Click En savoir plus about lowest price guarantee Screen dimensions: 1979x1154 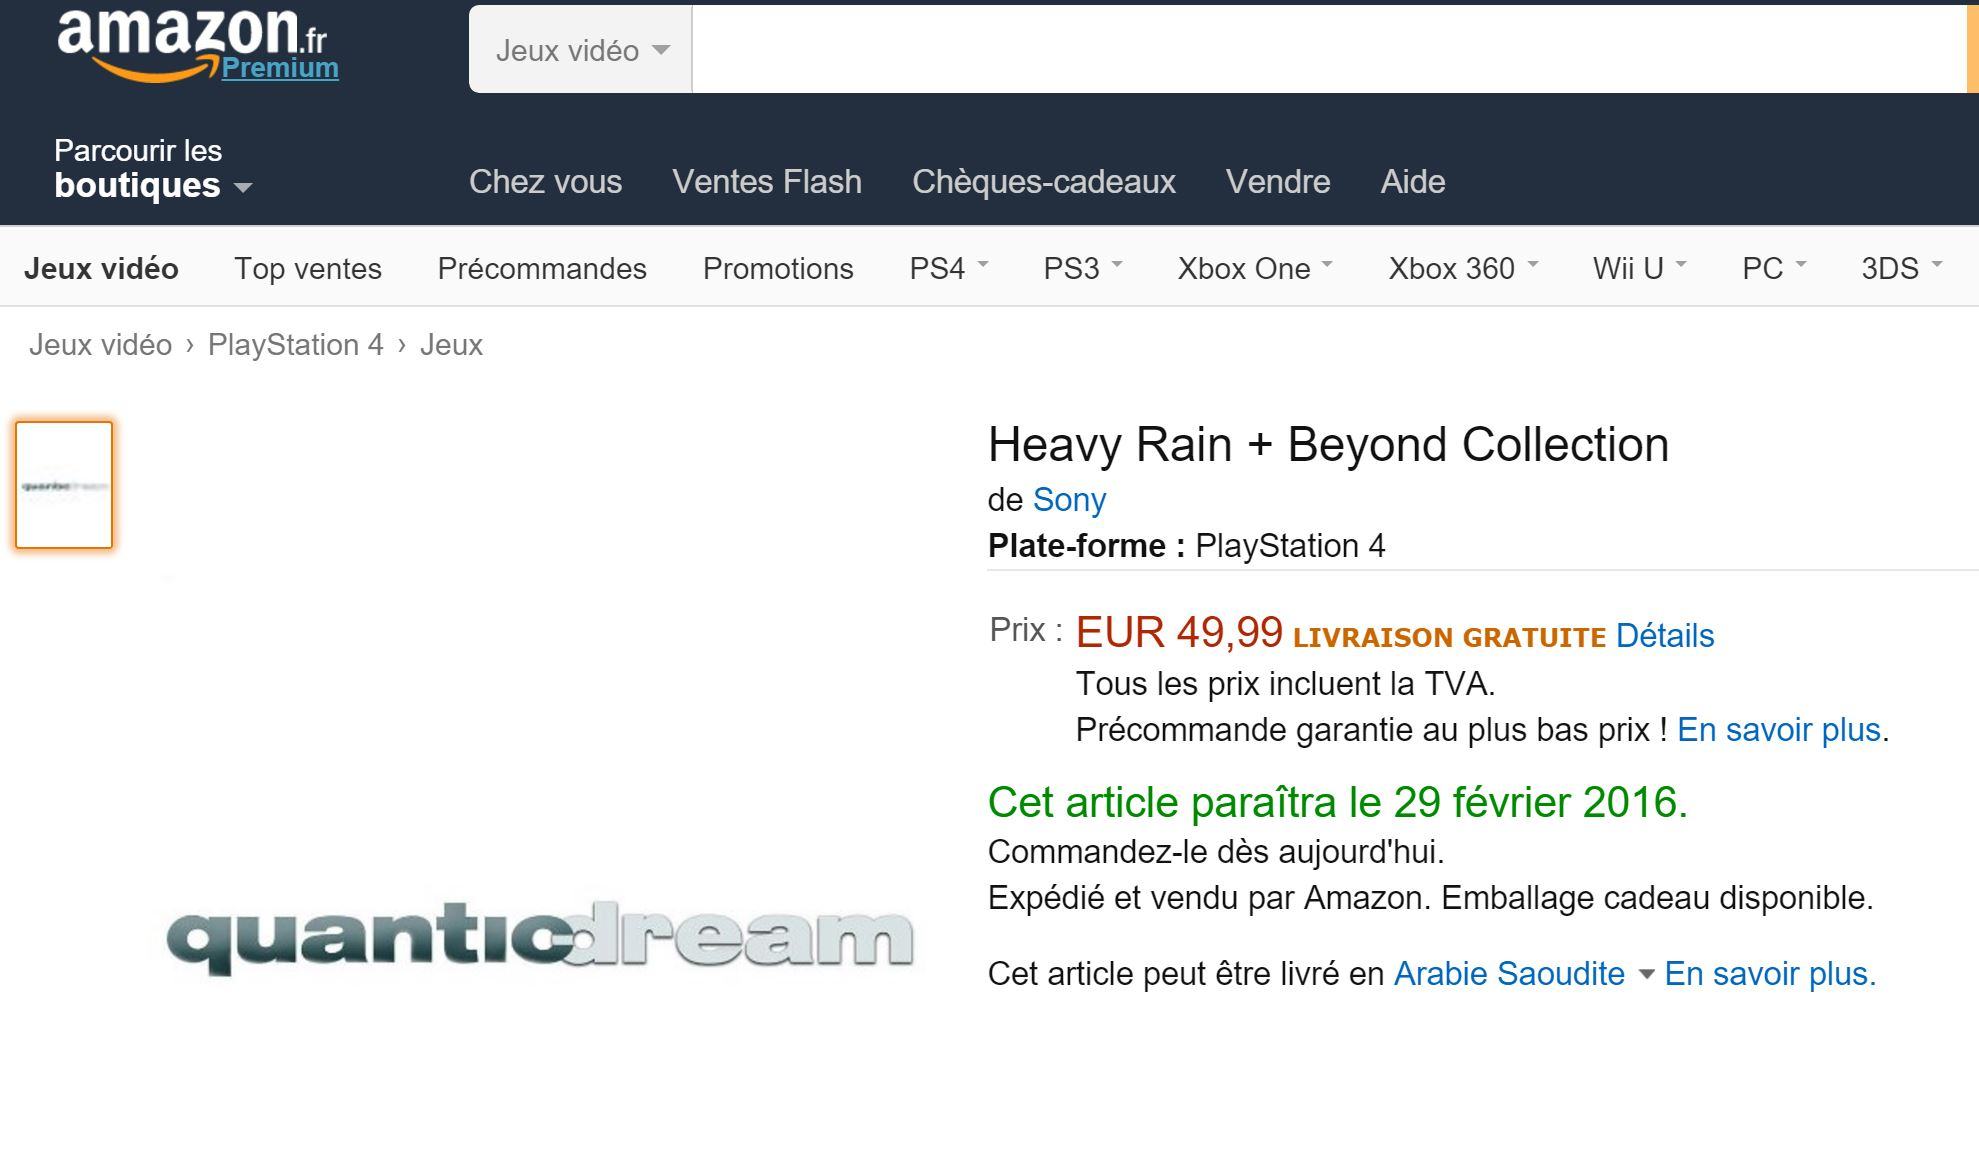(x=1779, y=730)
